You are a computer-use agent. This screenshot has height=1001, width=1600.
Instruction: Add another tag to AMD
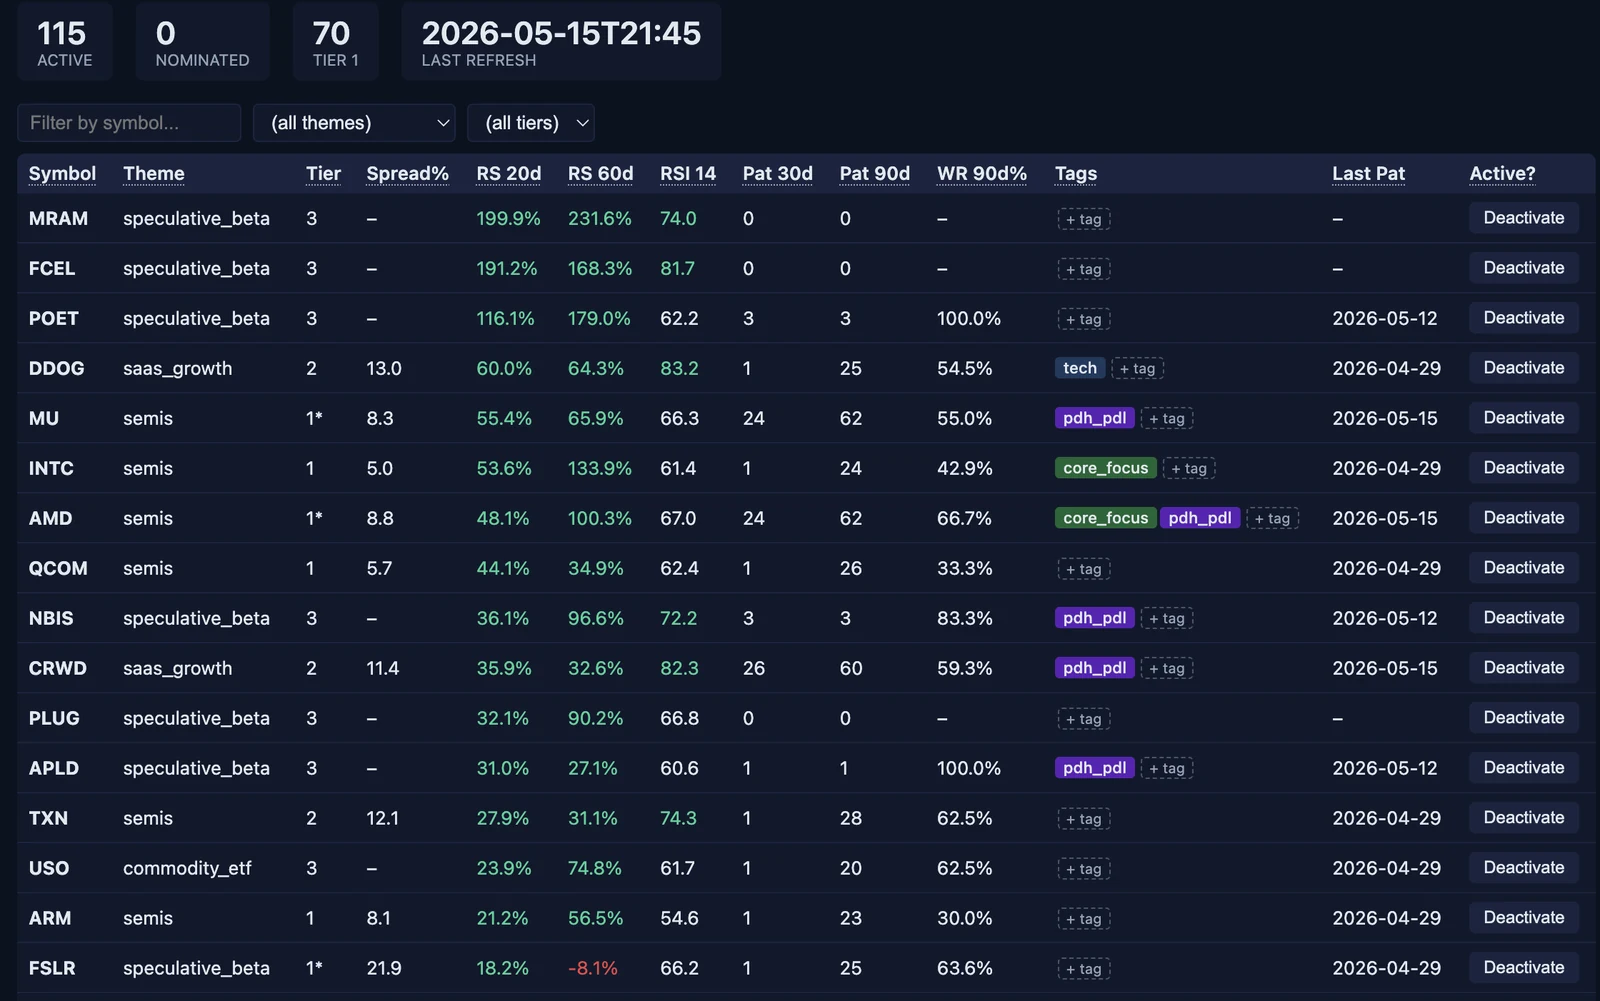click(x=1273, y=519)
